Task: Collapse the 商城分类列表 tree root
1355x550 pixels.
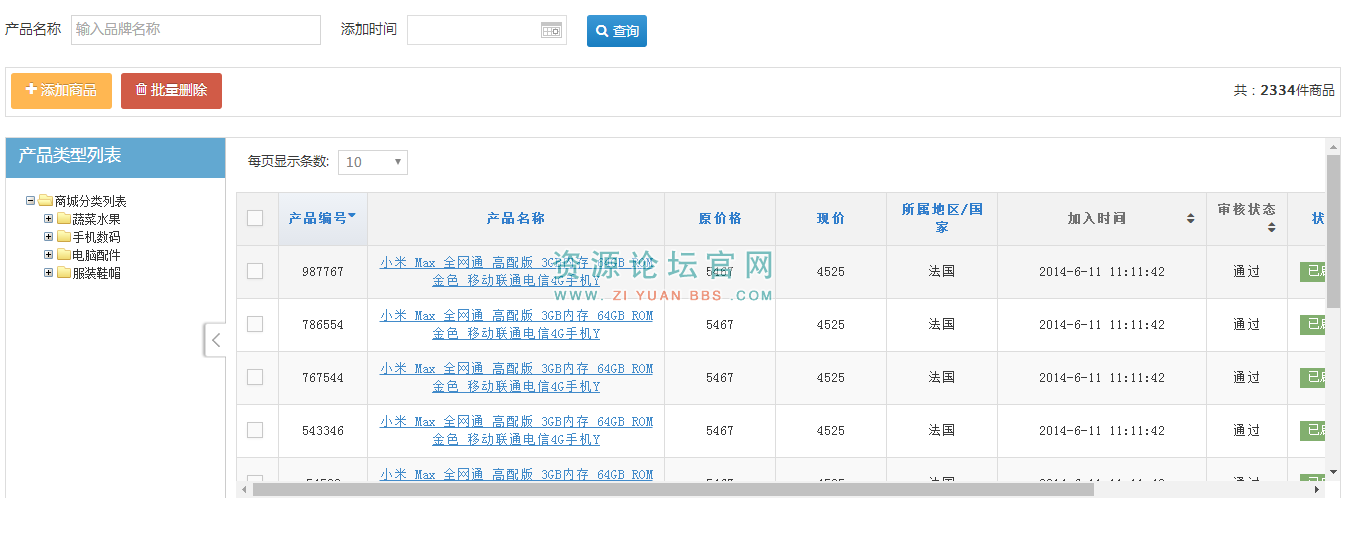Action: [x=31, y=201]
